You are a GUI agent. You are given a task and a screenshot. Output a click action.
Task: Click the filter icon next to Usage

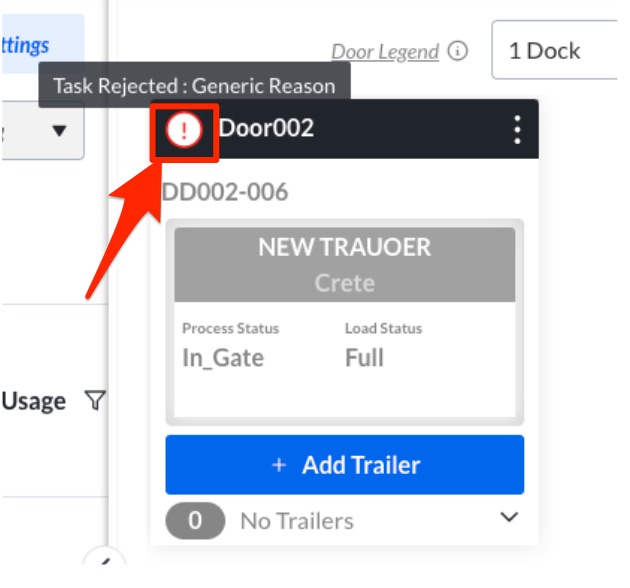[x=94, y=402]
